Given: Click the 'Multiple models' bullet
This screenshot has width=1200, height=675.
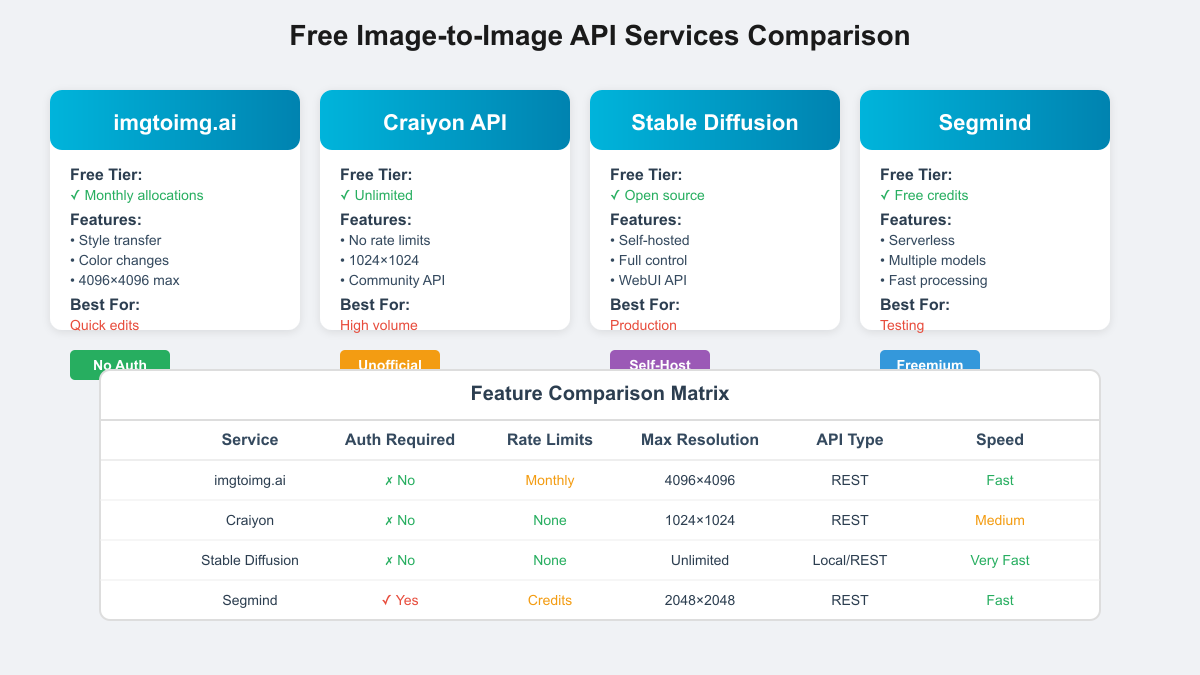Looking at the screenshot, I should [933, 260].
